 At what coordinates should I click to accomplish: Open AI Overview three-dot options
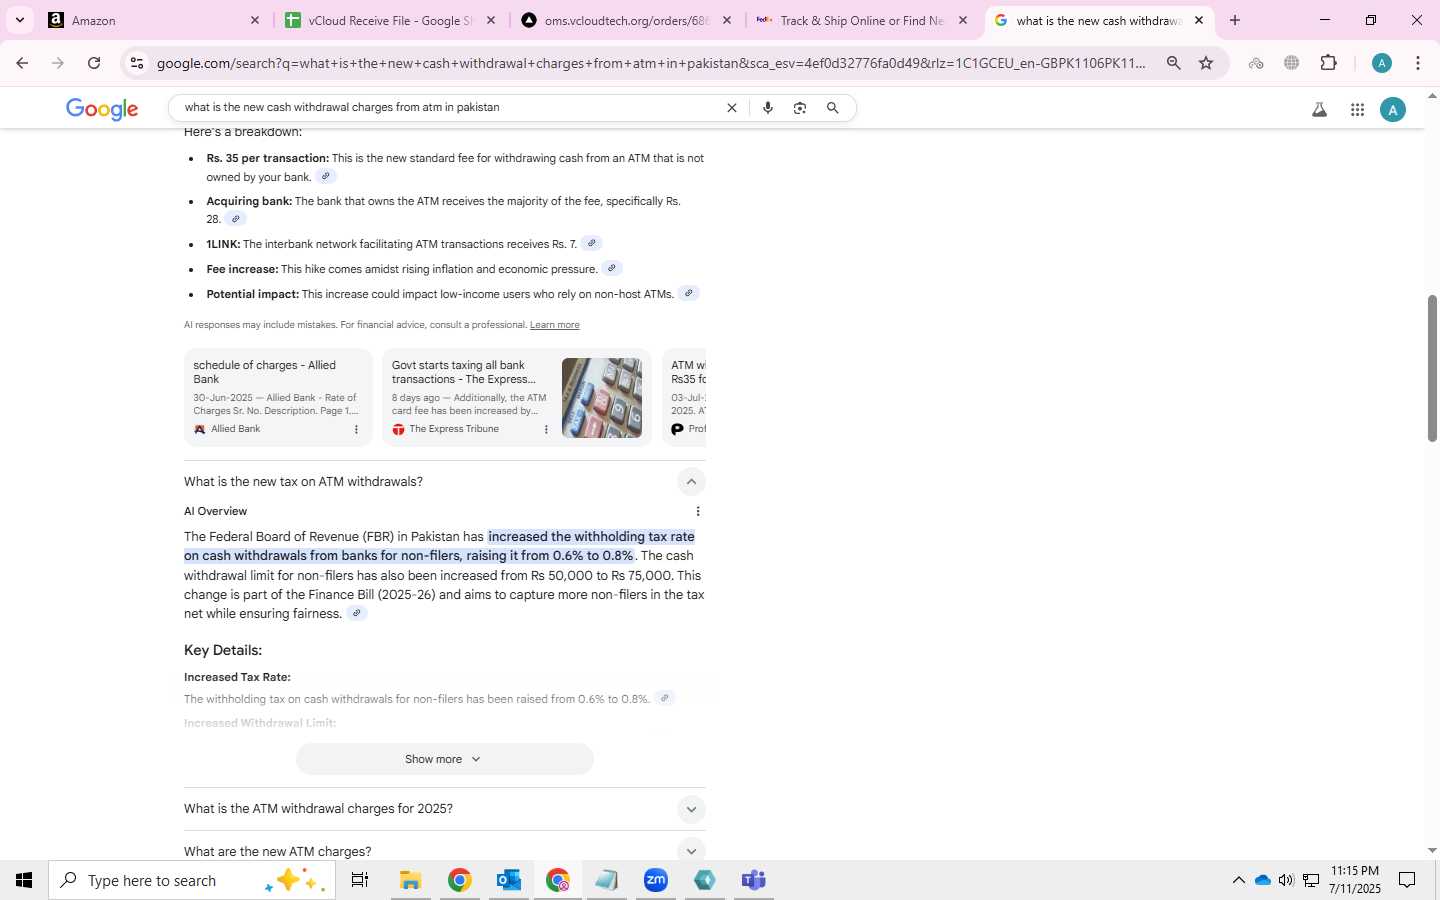coord(697,511)
